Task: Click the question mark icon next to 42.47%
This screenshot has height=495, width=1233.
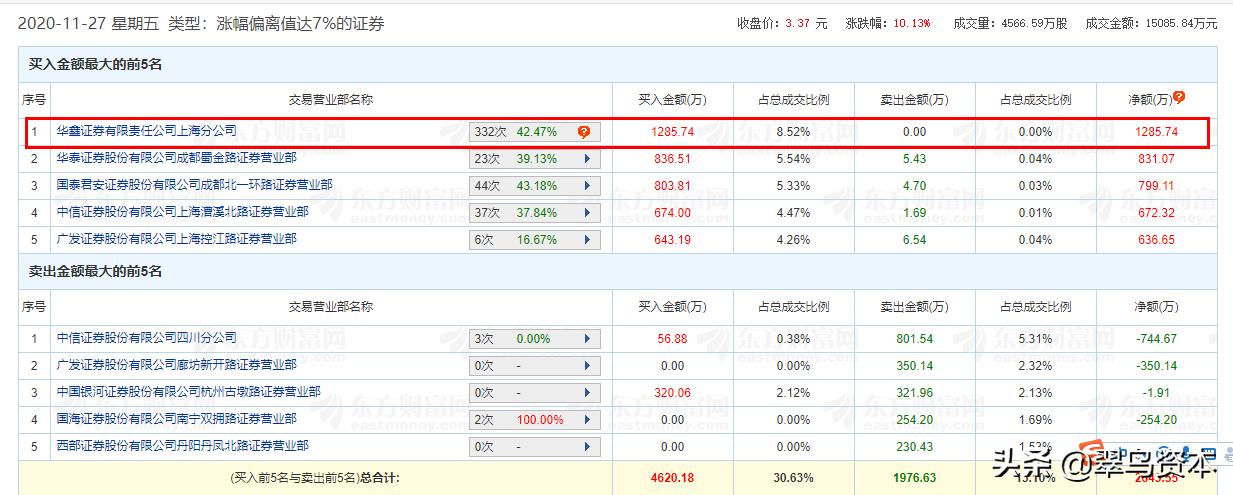Action: click(x=584, y=131)
